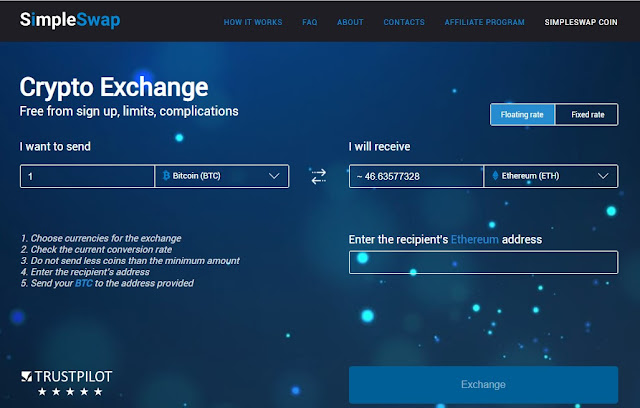Click step 4 'Enter the recipient's address'
This screenshot has width=640, height=408.
(x=85, y=272)
